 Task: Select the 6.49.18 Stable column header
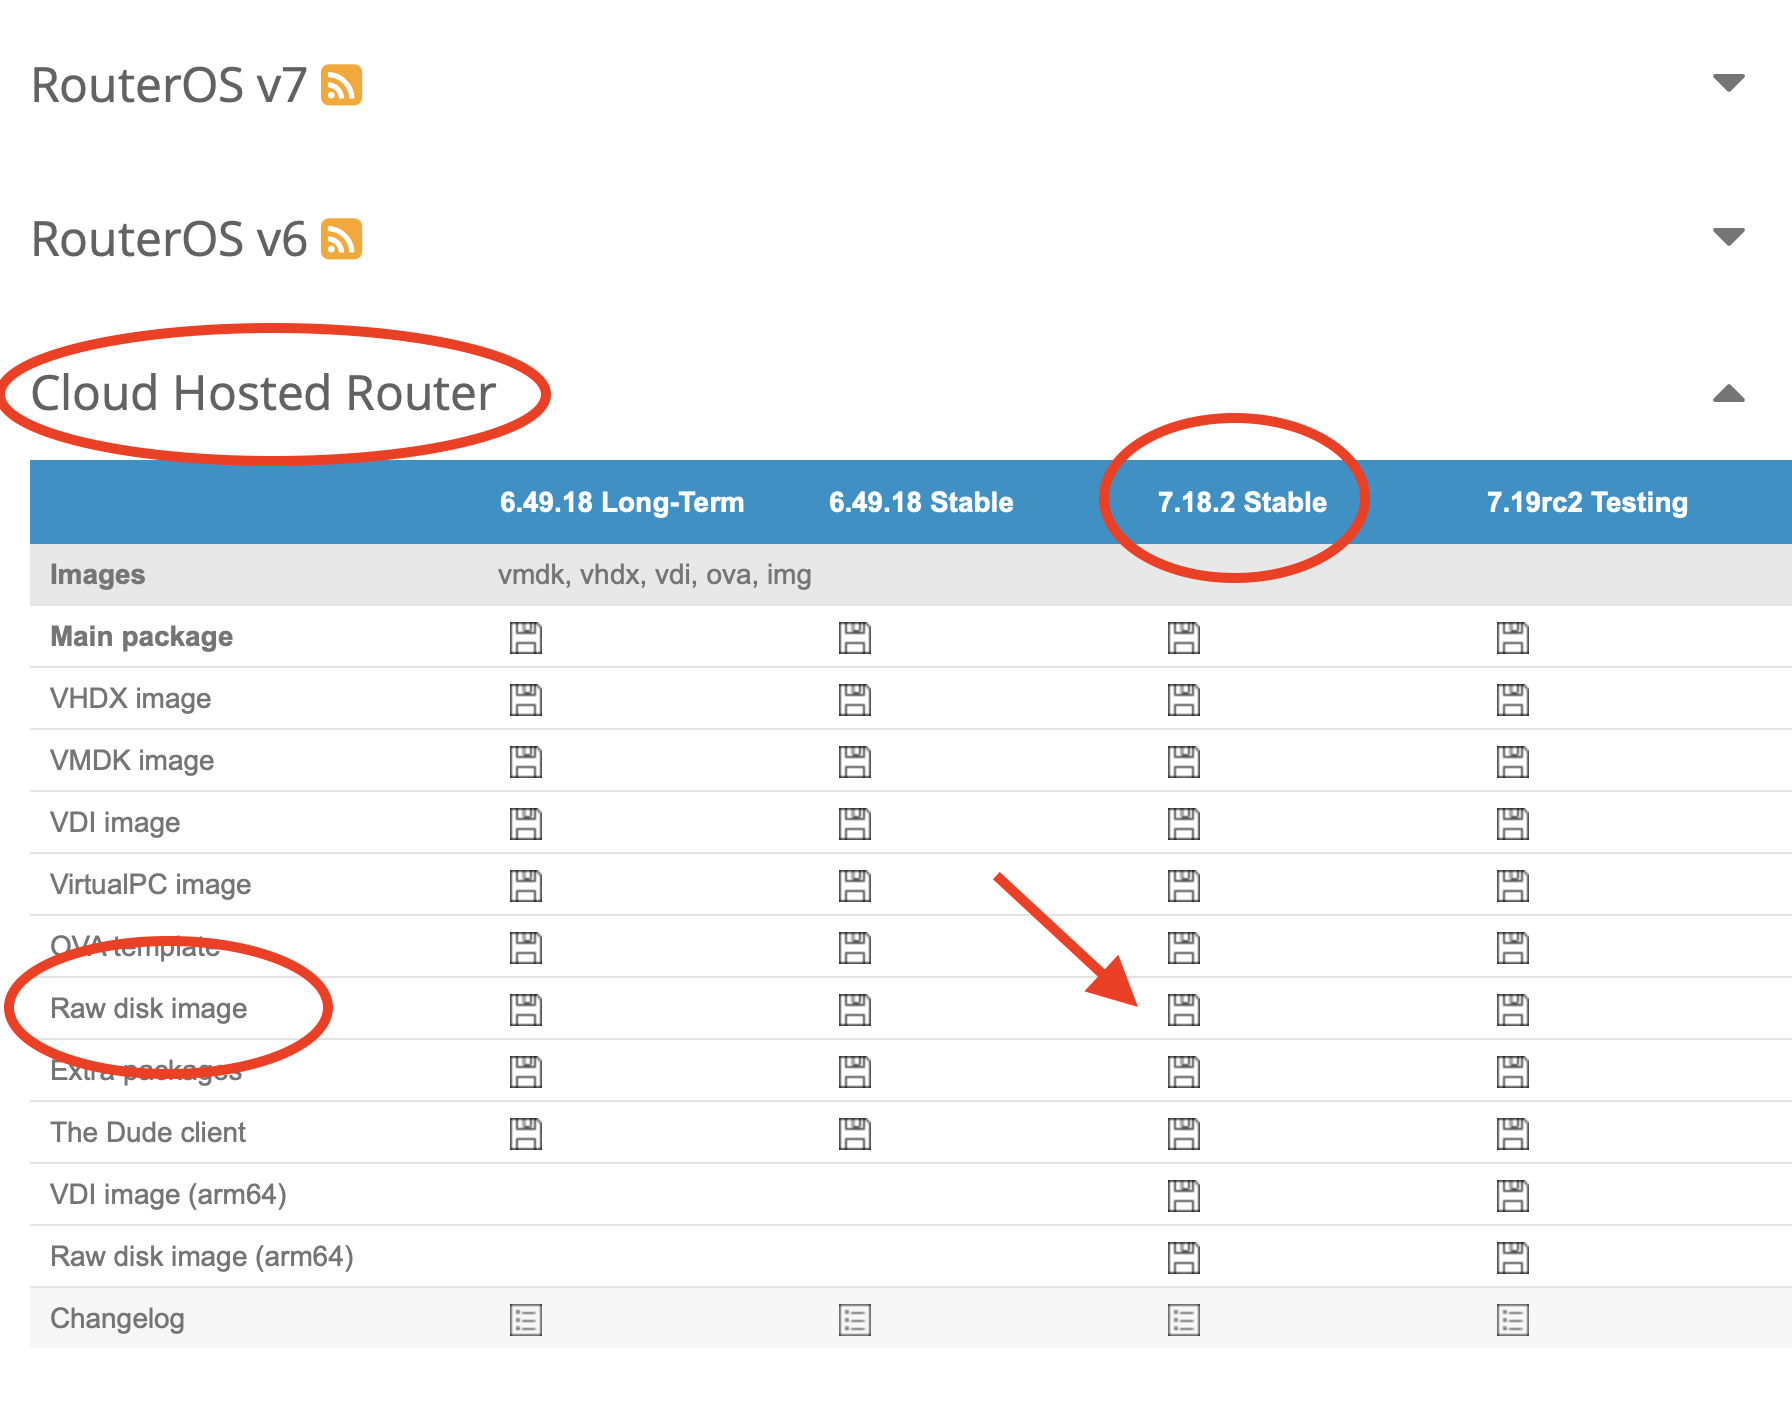(x=921, y=502)
